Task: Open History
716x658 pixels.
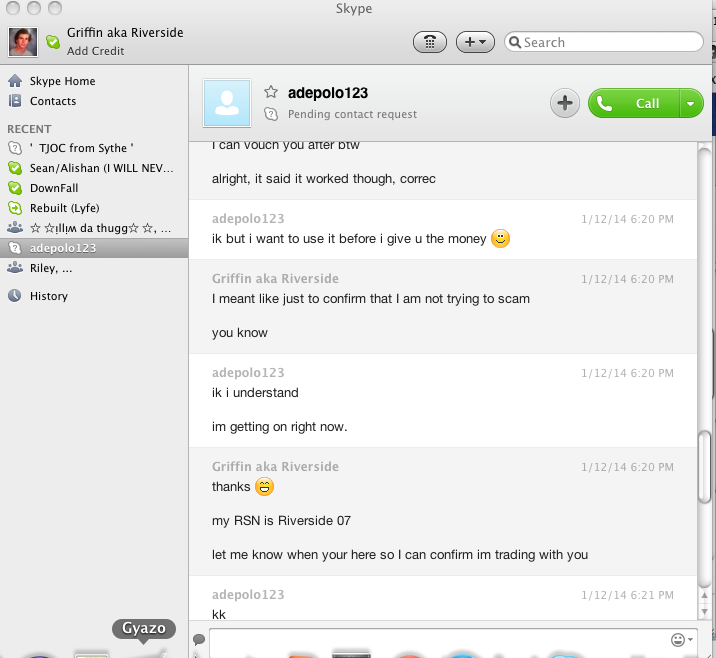Action: (x=49, y=296)
